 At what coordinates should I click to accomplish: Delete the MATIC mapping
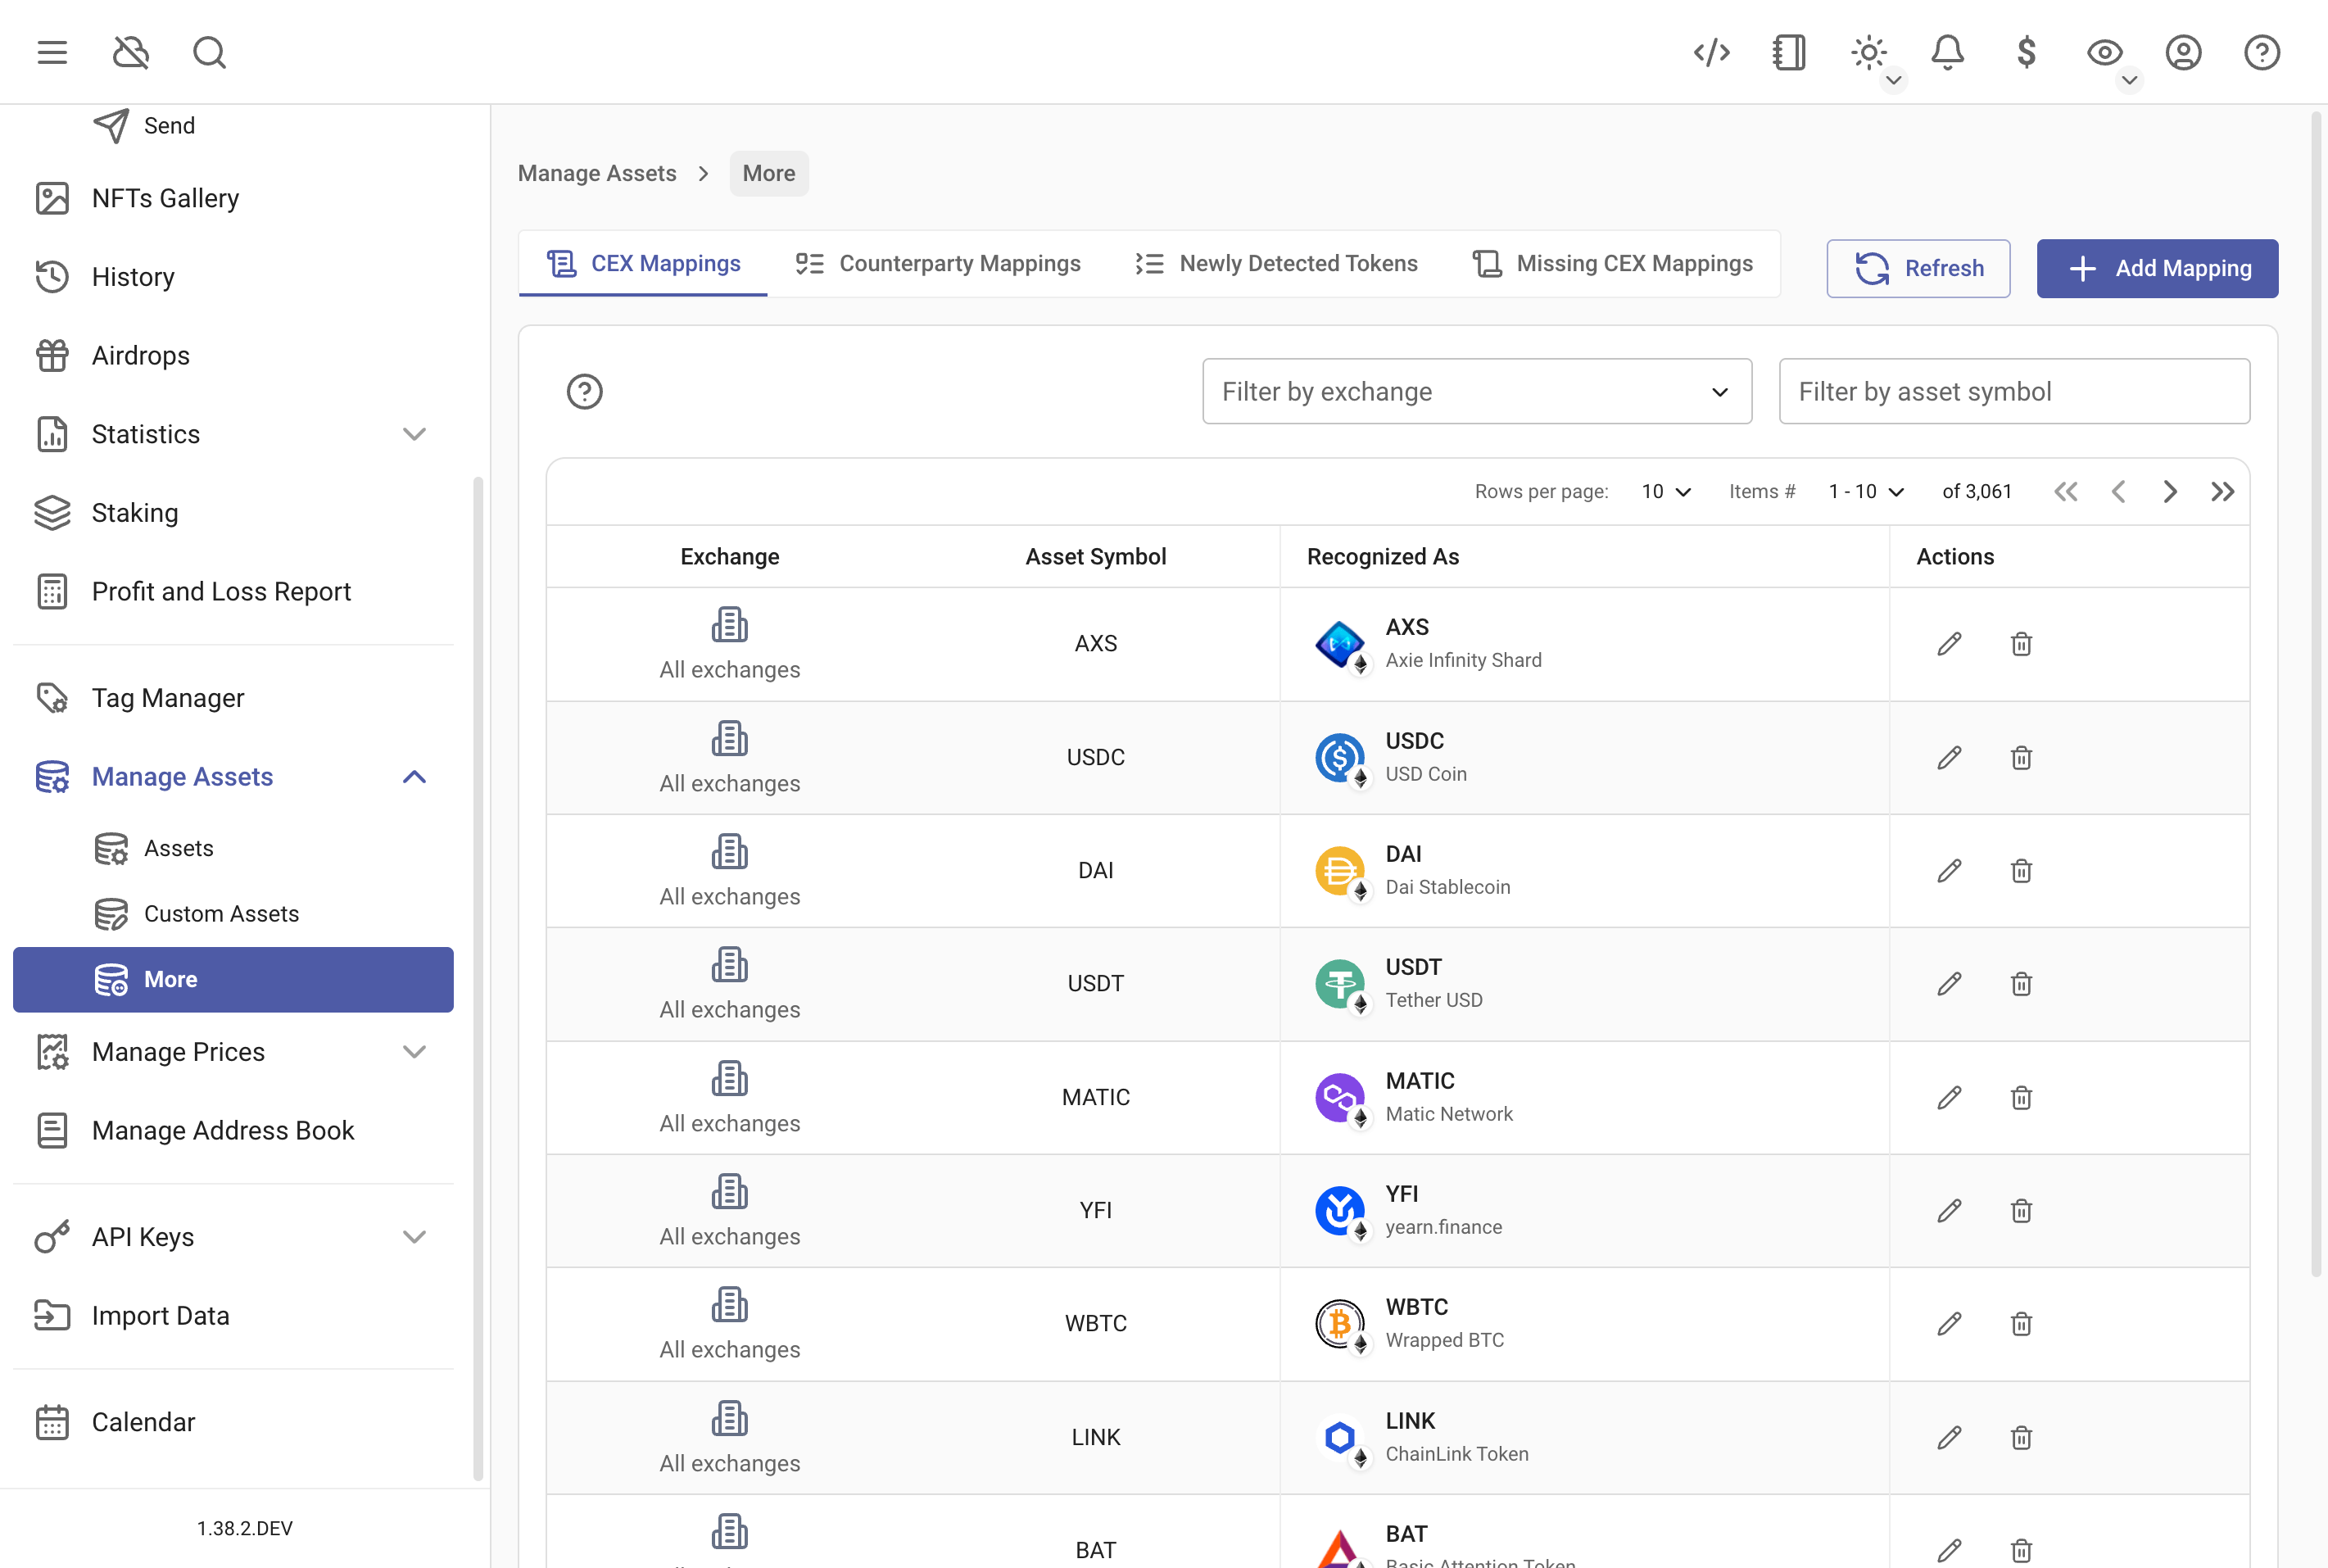2021,1097
